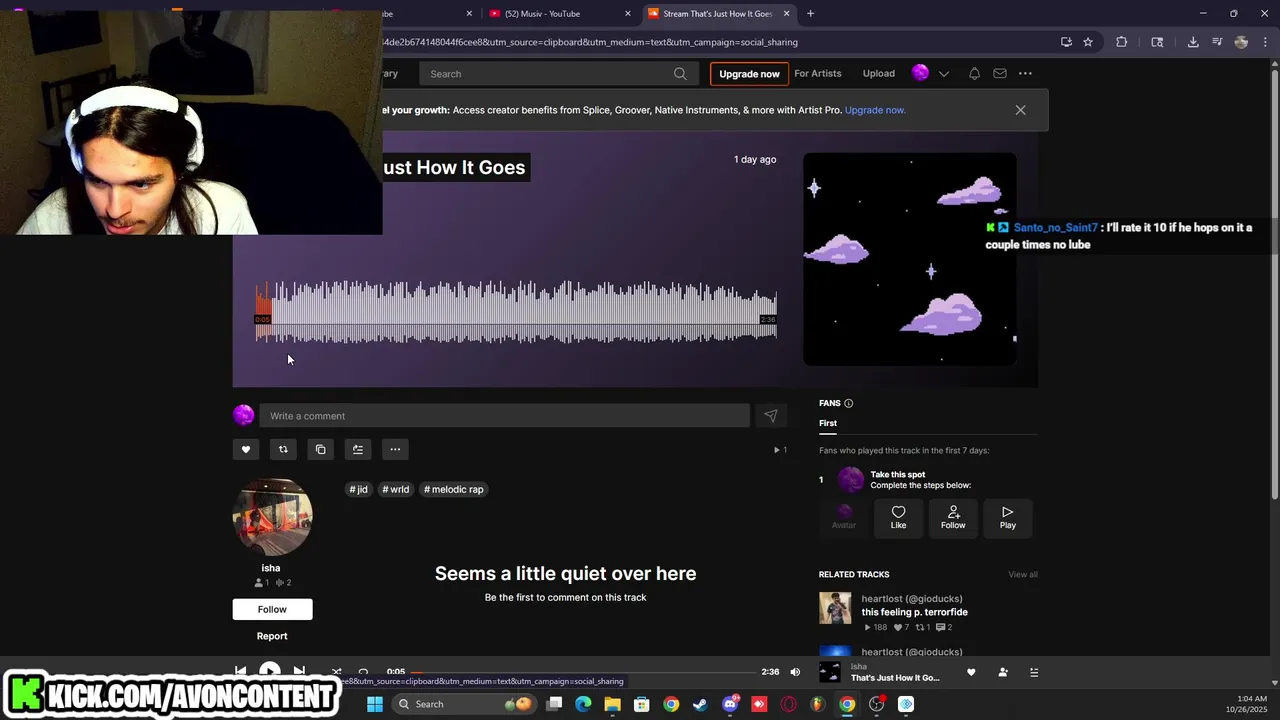This screenshot has height=720, width=1280.
Task: Go to the previous track
Action: [241, 671]
